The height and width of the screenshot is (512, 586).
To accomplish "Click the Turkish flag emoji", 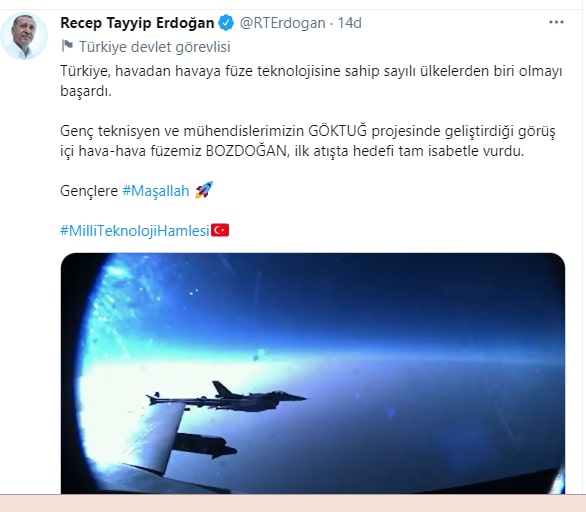I will pyautogui.click(x=220, y=230).
